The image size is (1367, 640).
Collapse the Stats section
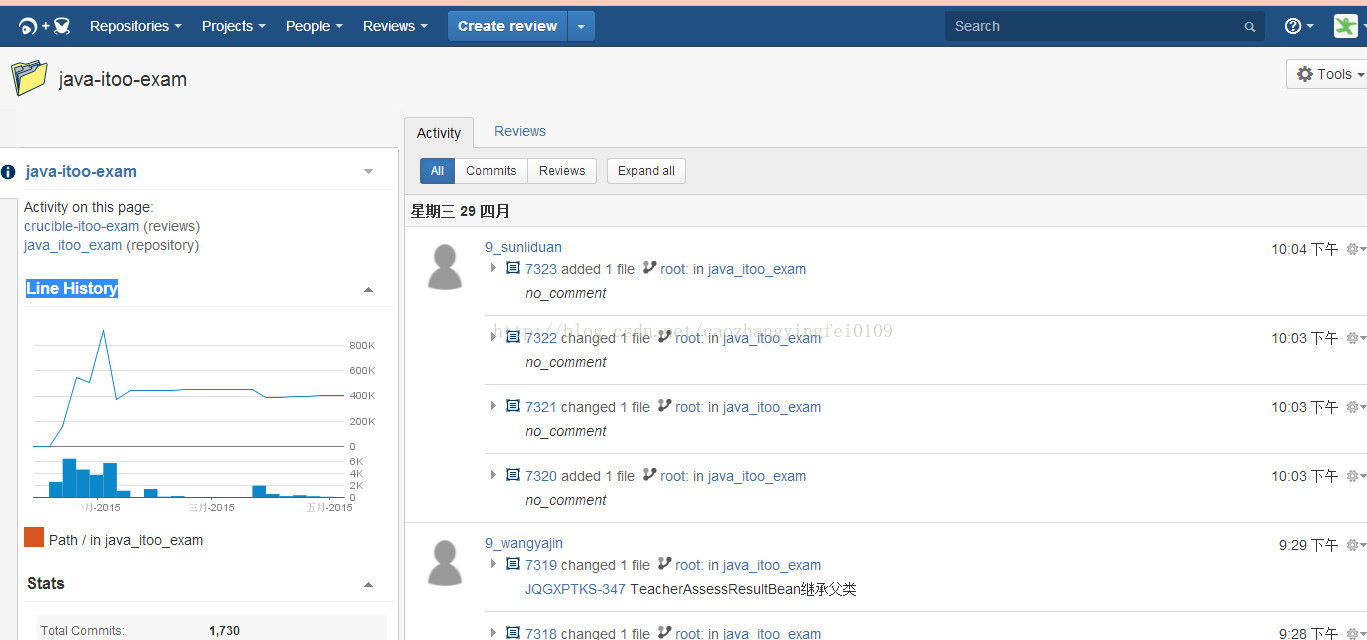click(368, 584)
